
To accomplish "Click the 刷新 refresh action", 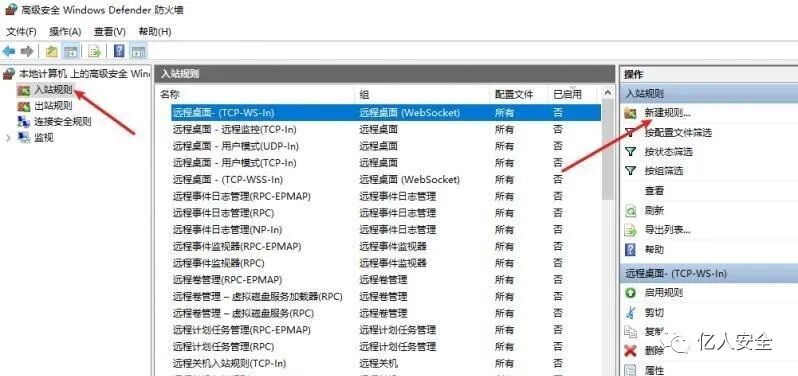I will click(x=654, y=211).
